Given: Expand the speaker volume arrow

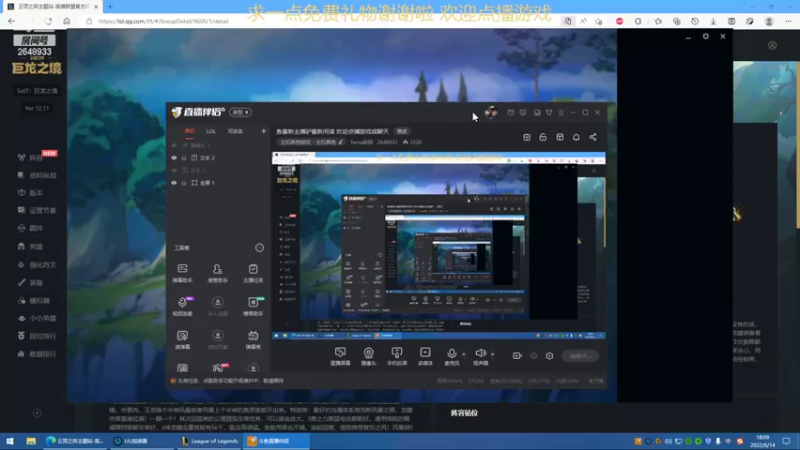Looking at the screenshot, I should tap(492, 354).
